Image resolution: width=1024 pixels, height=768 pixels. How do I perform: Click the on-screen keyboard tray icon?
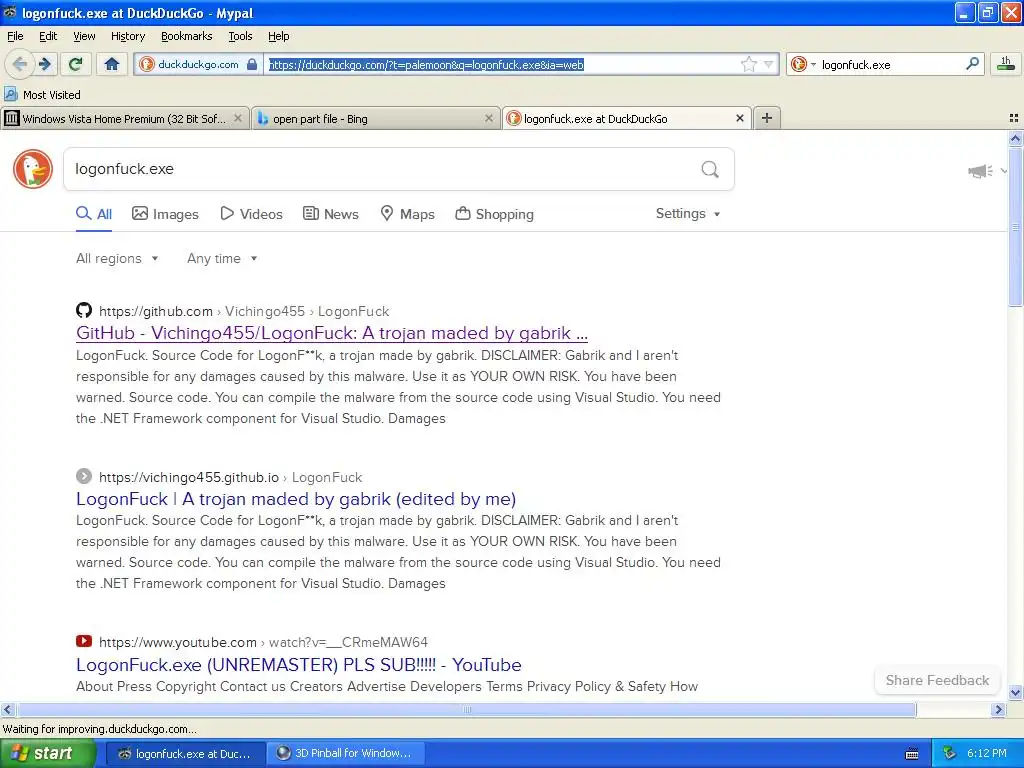(x=912, y=754)
